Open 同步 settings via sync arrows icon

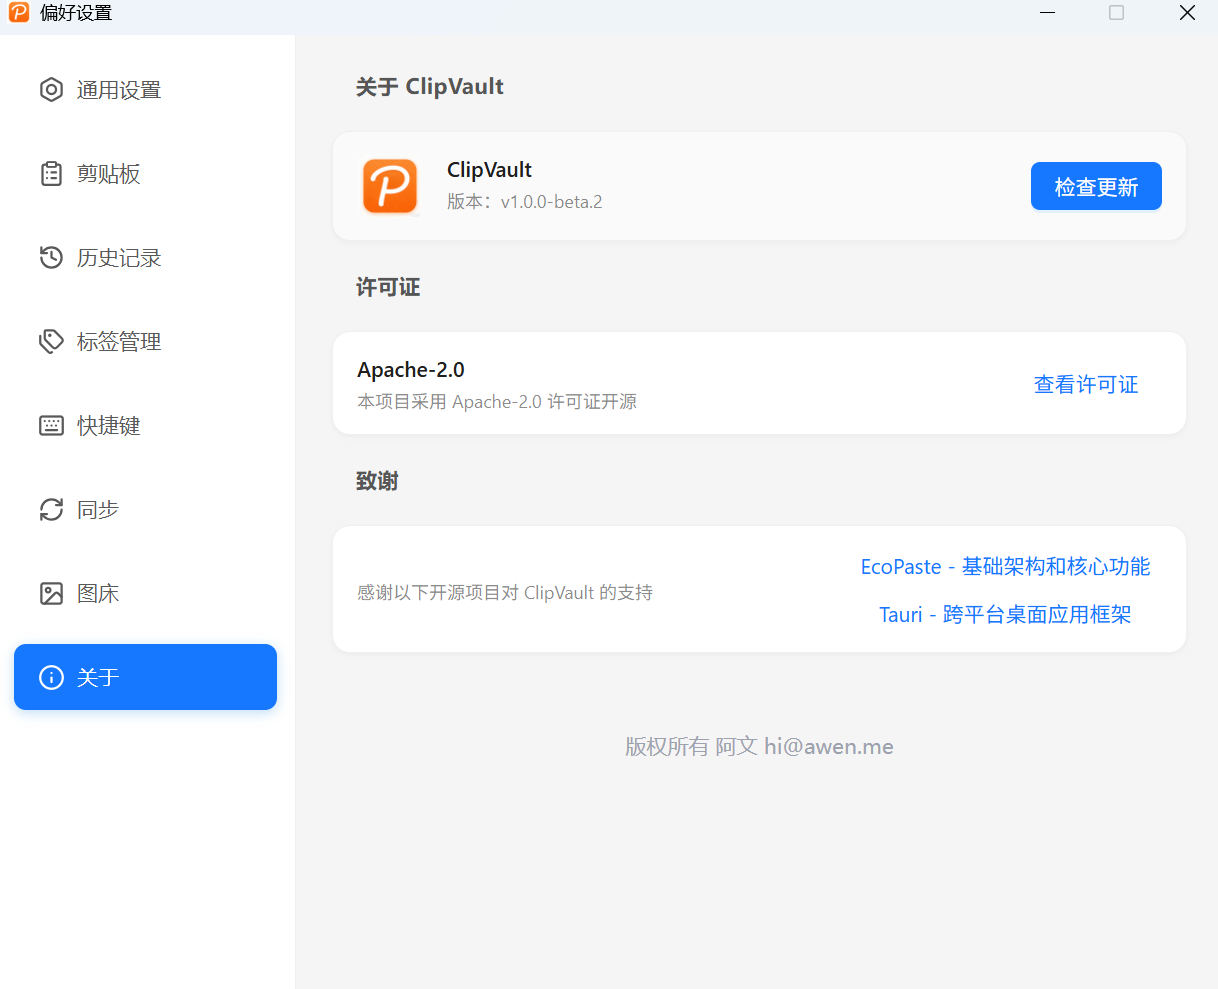(51, 509)
